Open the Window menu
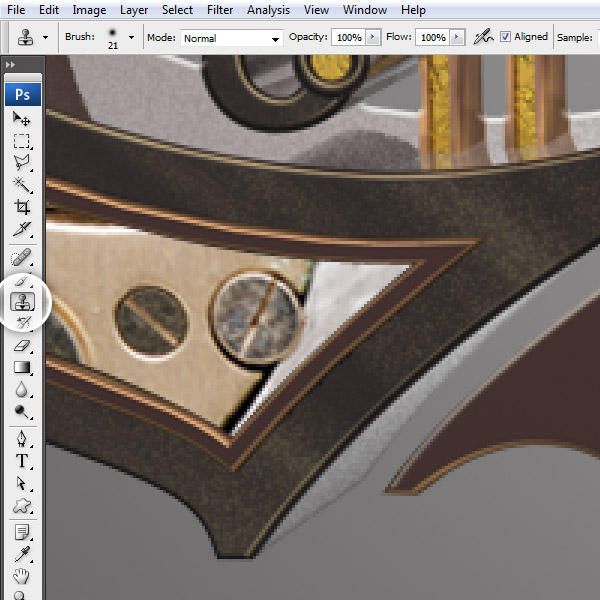This screenshot has height=600, width=600. (365, 10)
